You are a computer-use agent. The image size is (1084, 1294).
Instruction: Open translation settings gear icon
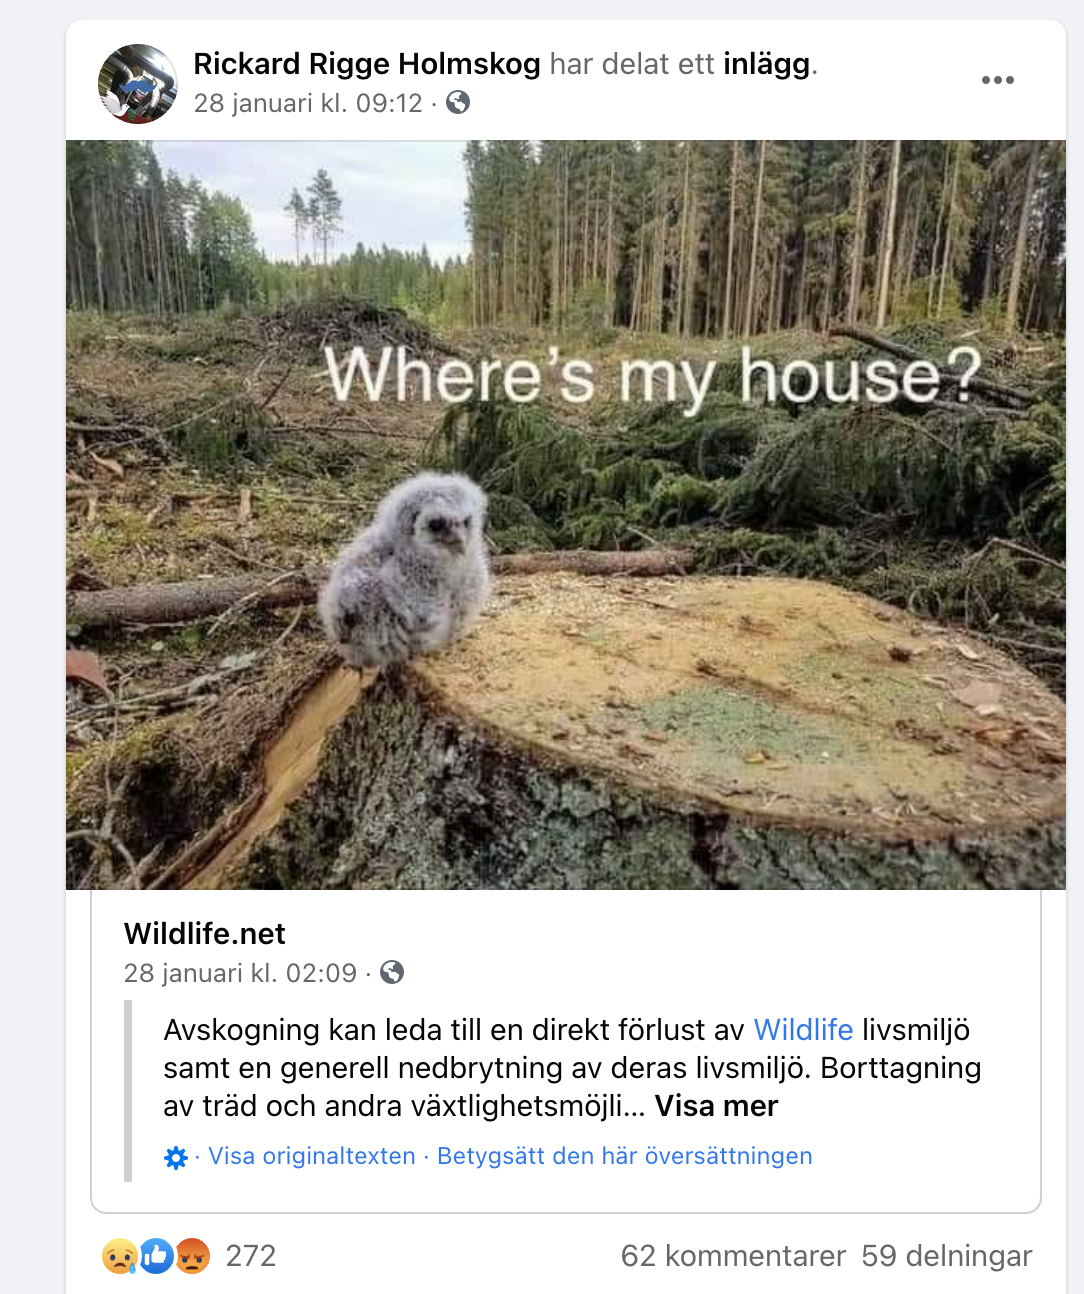(176, 1158)
